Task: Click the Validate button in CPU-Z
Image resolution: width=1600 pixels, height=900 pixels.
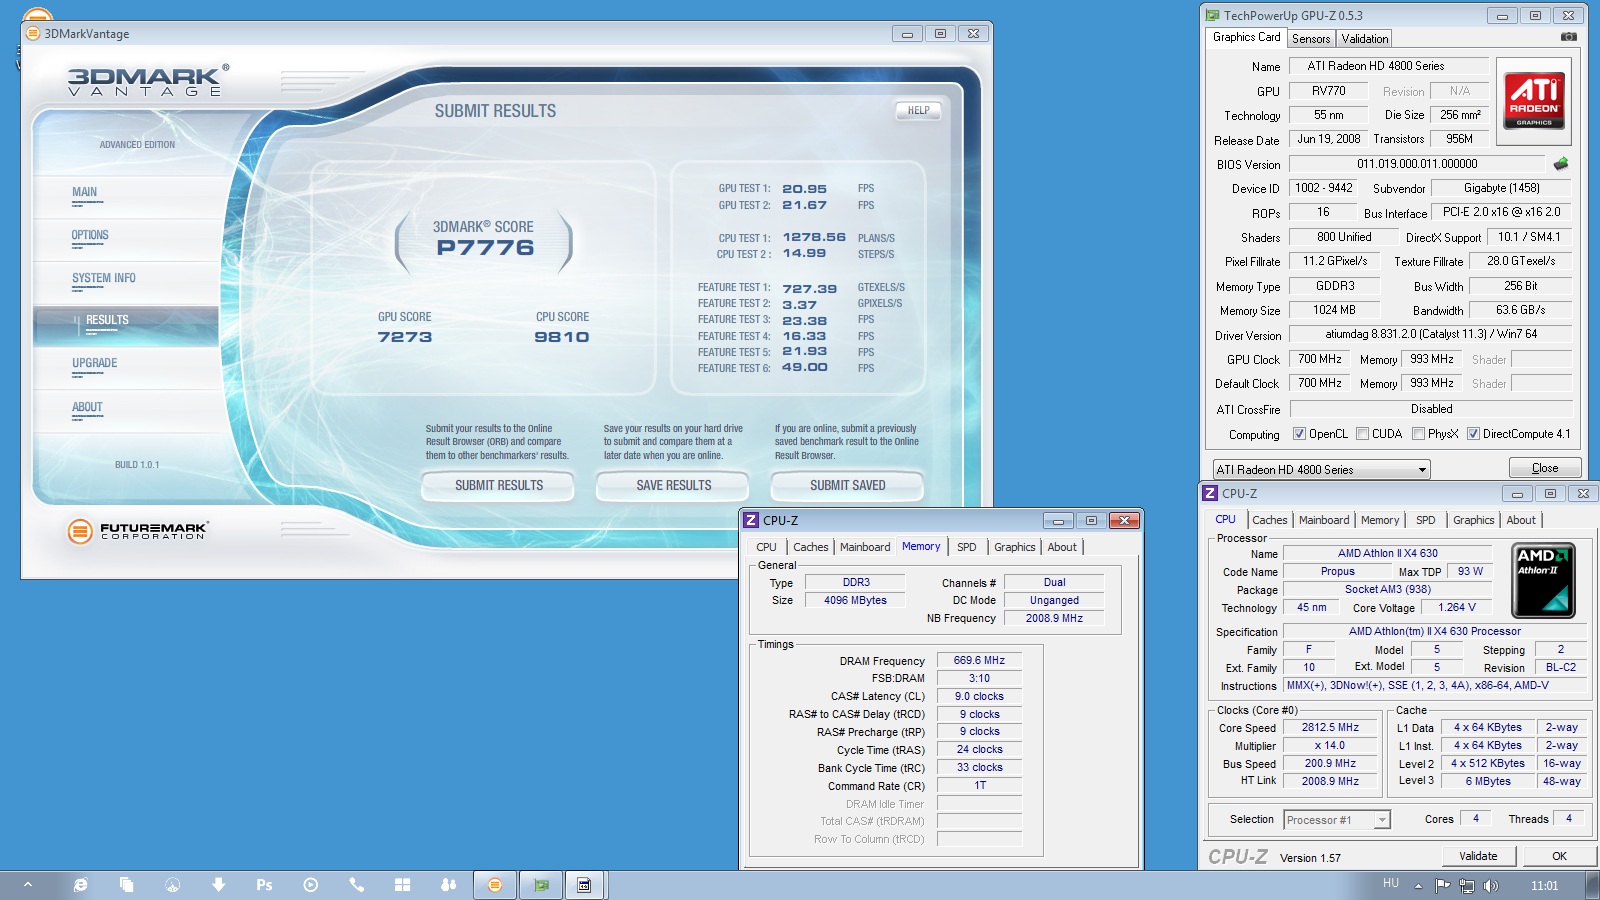Action: 1478,856
